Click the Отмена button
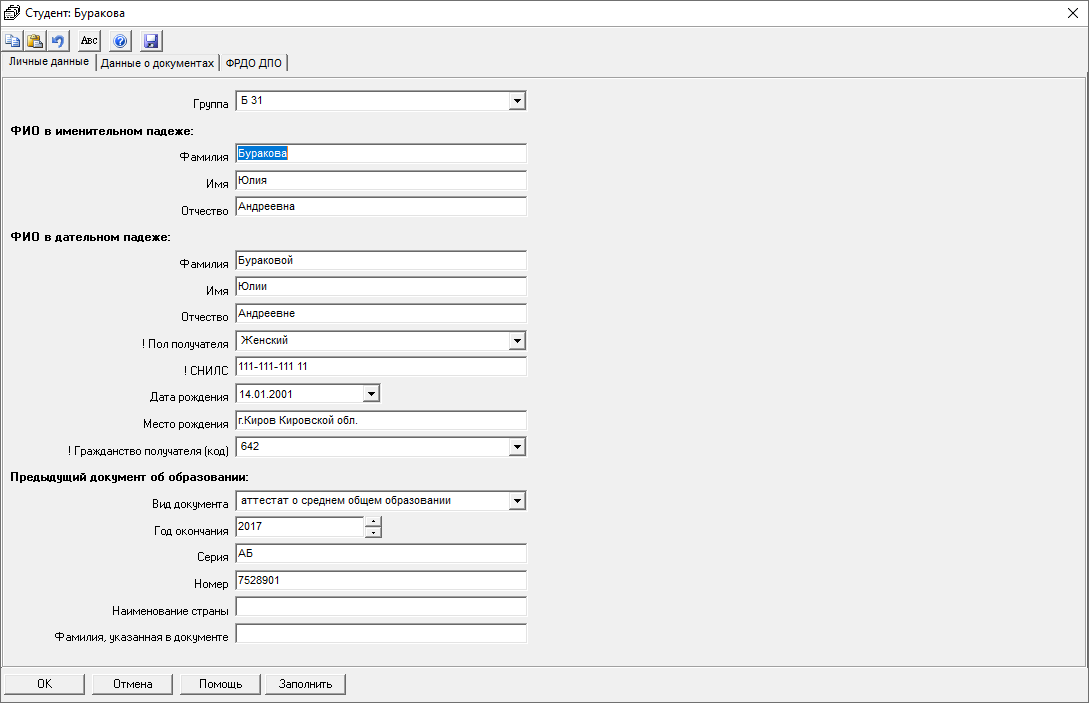The image size is (1089, 703). tap(133, 684)
